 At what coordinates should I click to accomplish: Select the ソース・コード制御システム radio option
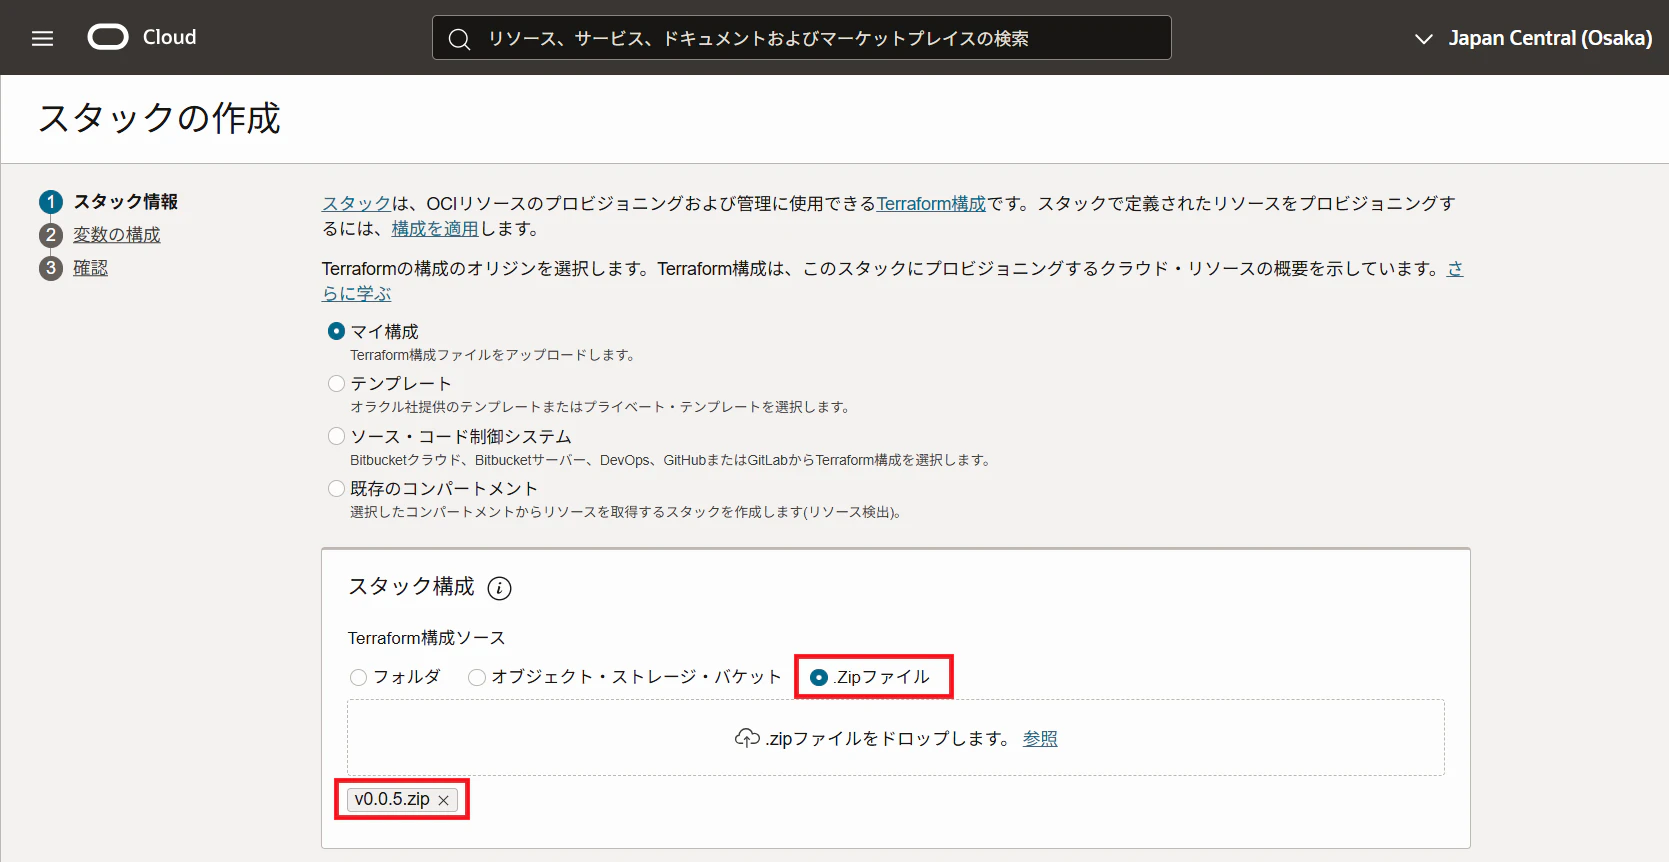coord(337,436)
